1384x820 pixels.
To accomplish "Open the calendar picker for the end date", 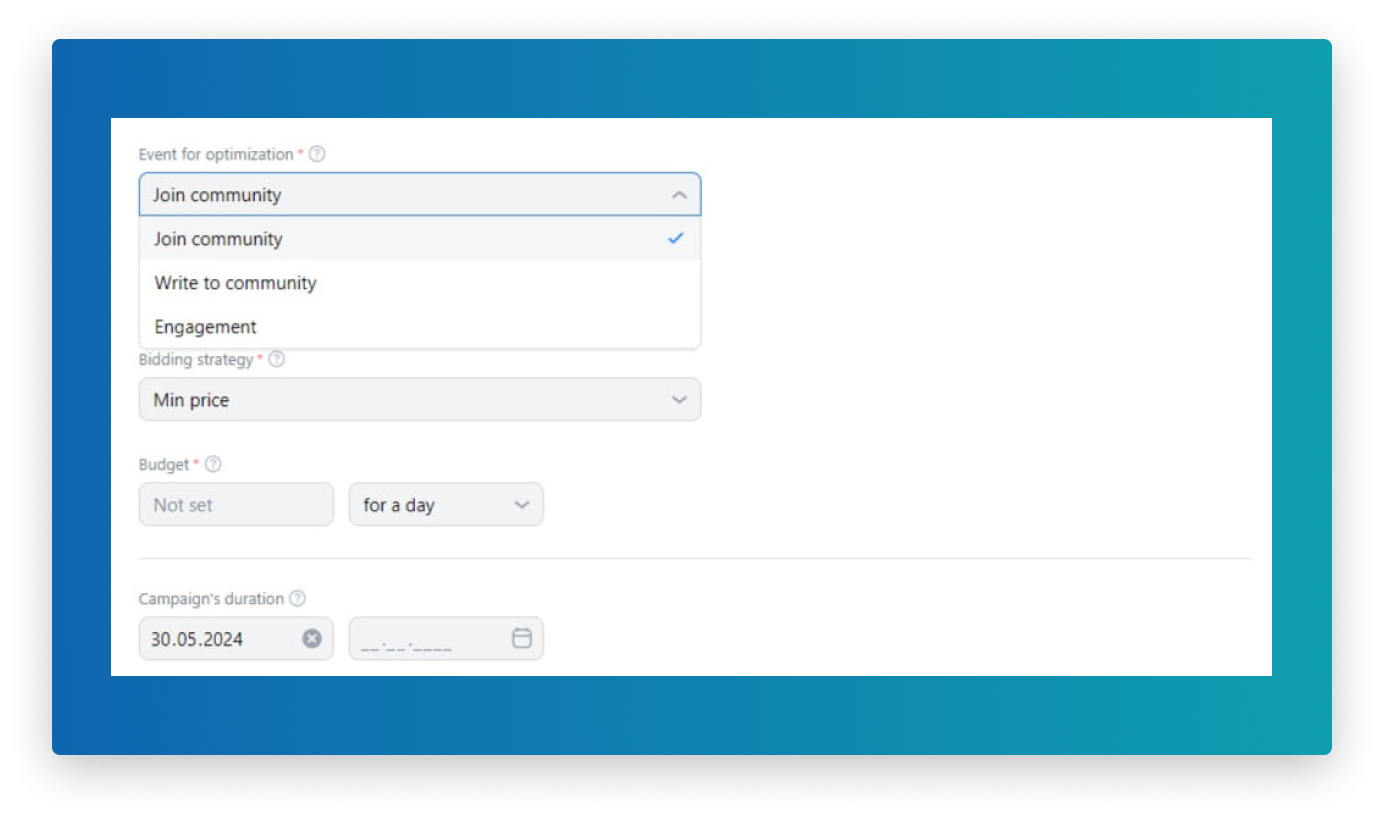I will pos(520,637).
